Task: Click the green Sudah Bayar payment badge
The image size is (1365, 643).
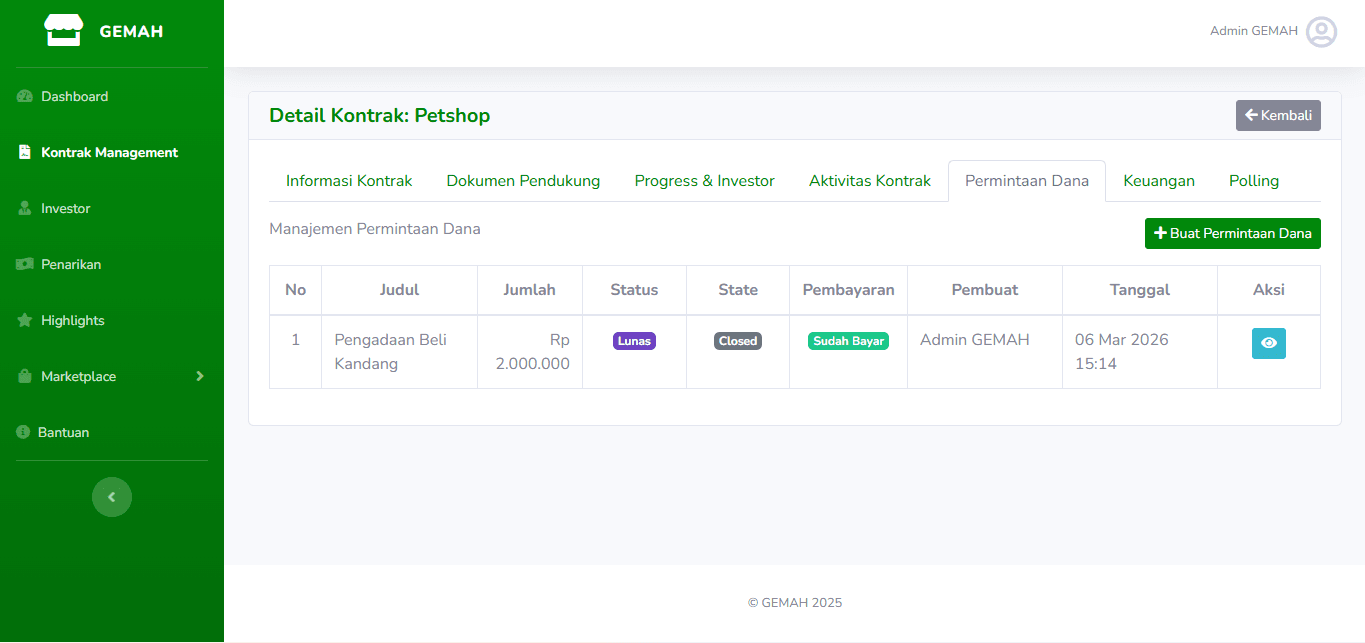Action: pyautogui.click(x=848, y=341)
